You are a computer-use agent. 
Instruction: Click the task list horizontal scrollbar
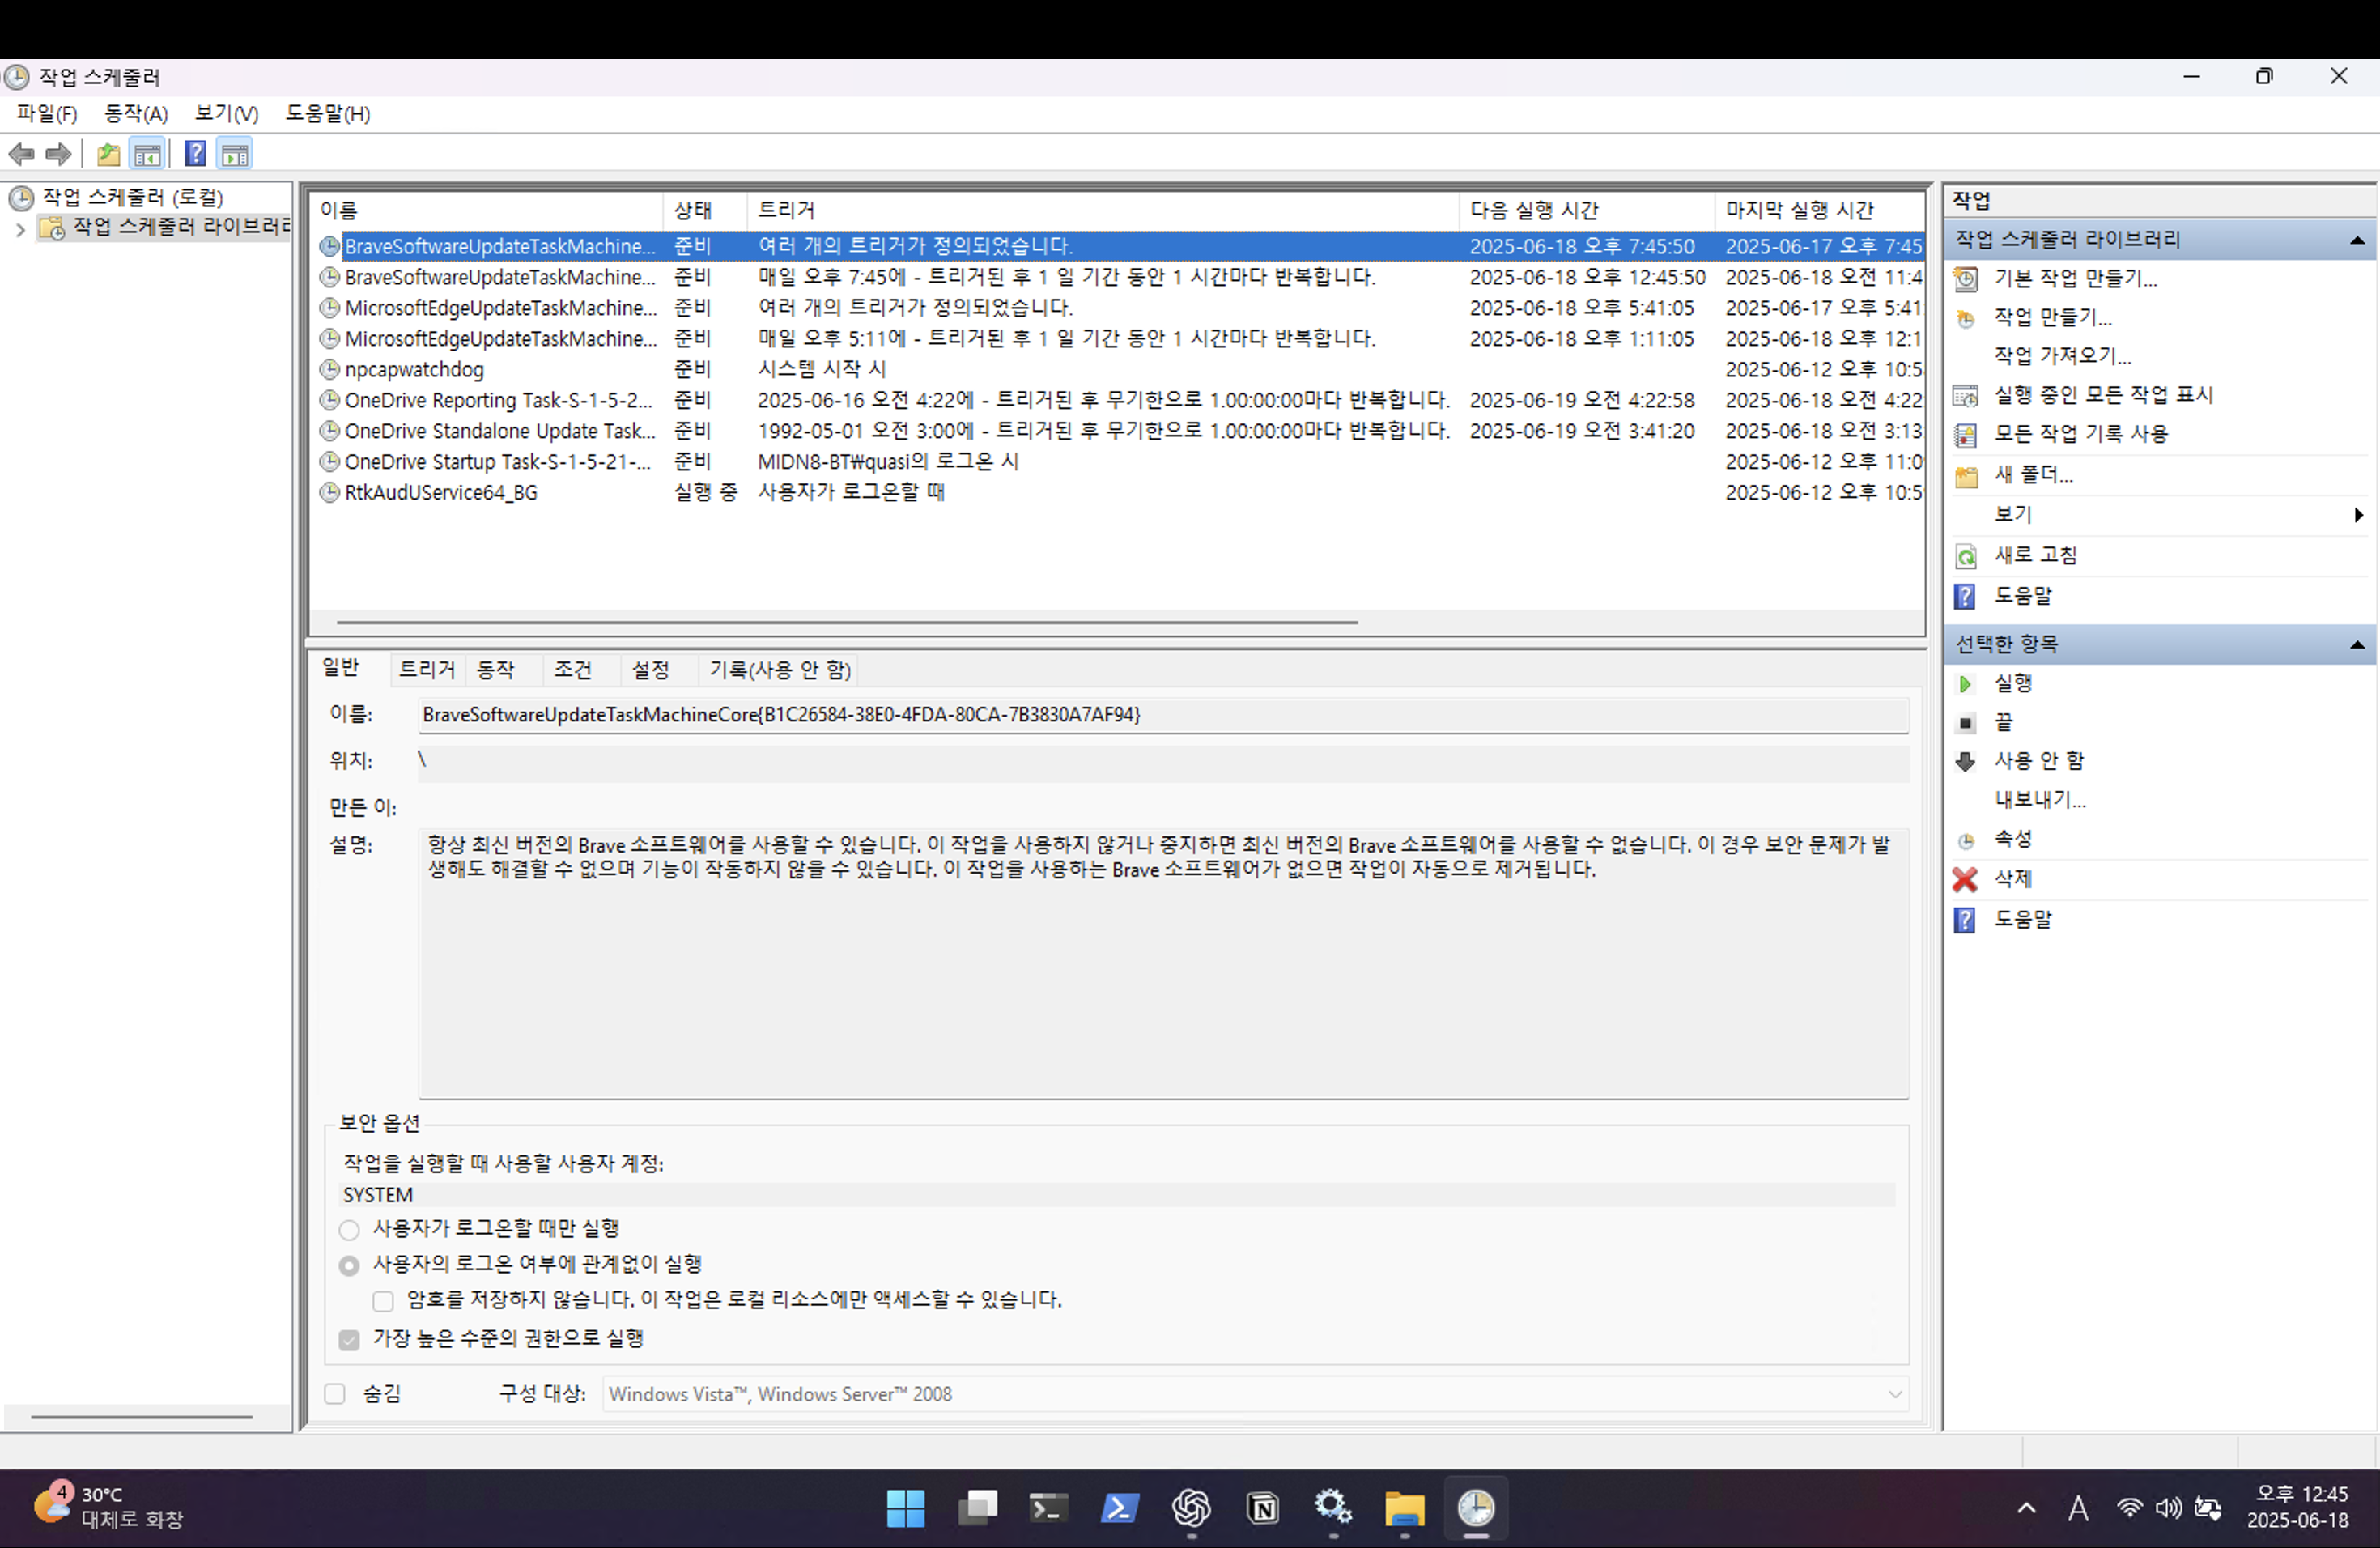[x=846, y=622]
